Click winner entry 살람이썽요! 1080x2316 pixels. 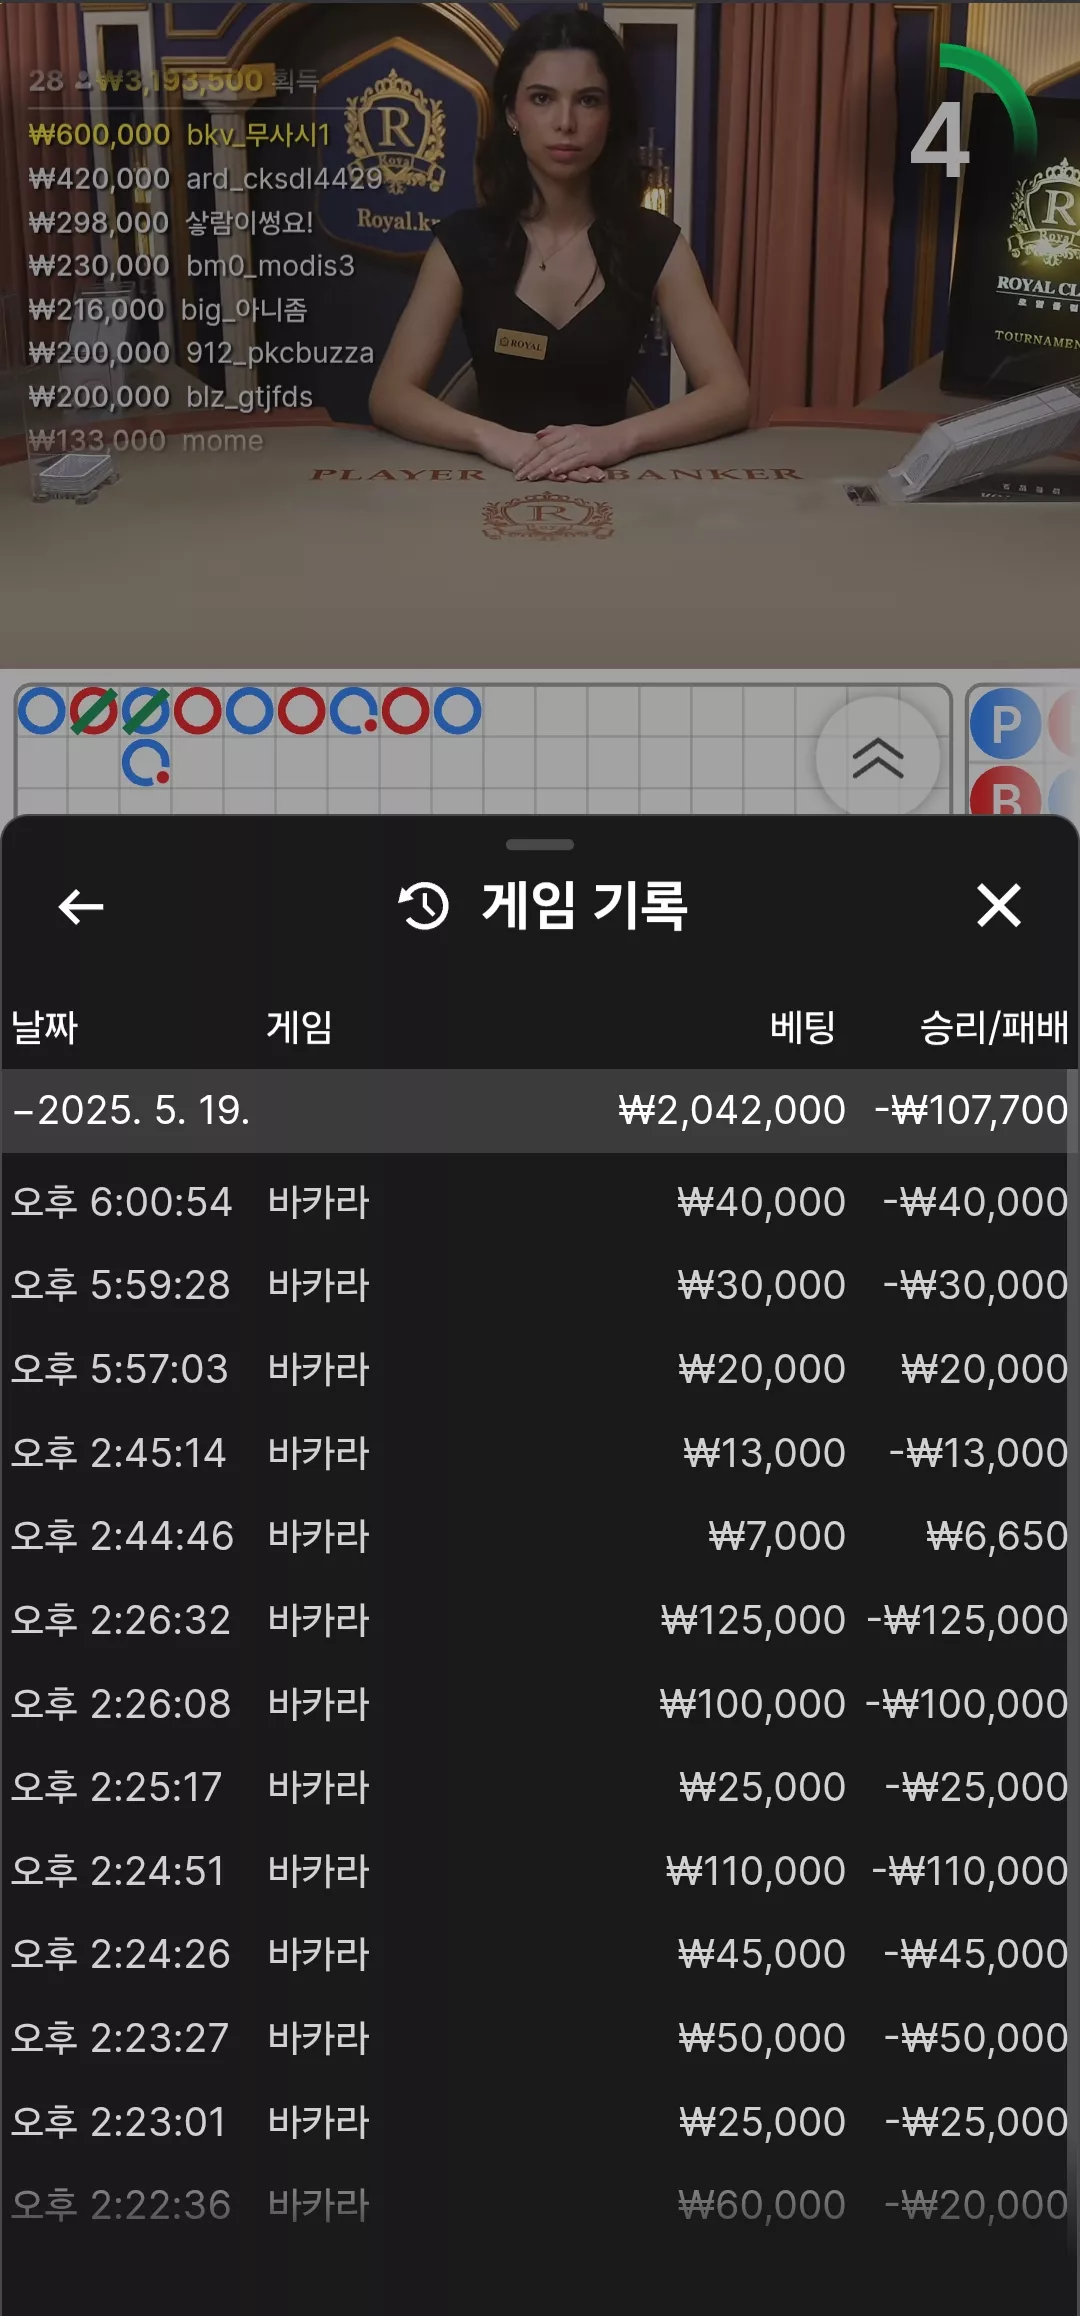click(171, 222)
